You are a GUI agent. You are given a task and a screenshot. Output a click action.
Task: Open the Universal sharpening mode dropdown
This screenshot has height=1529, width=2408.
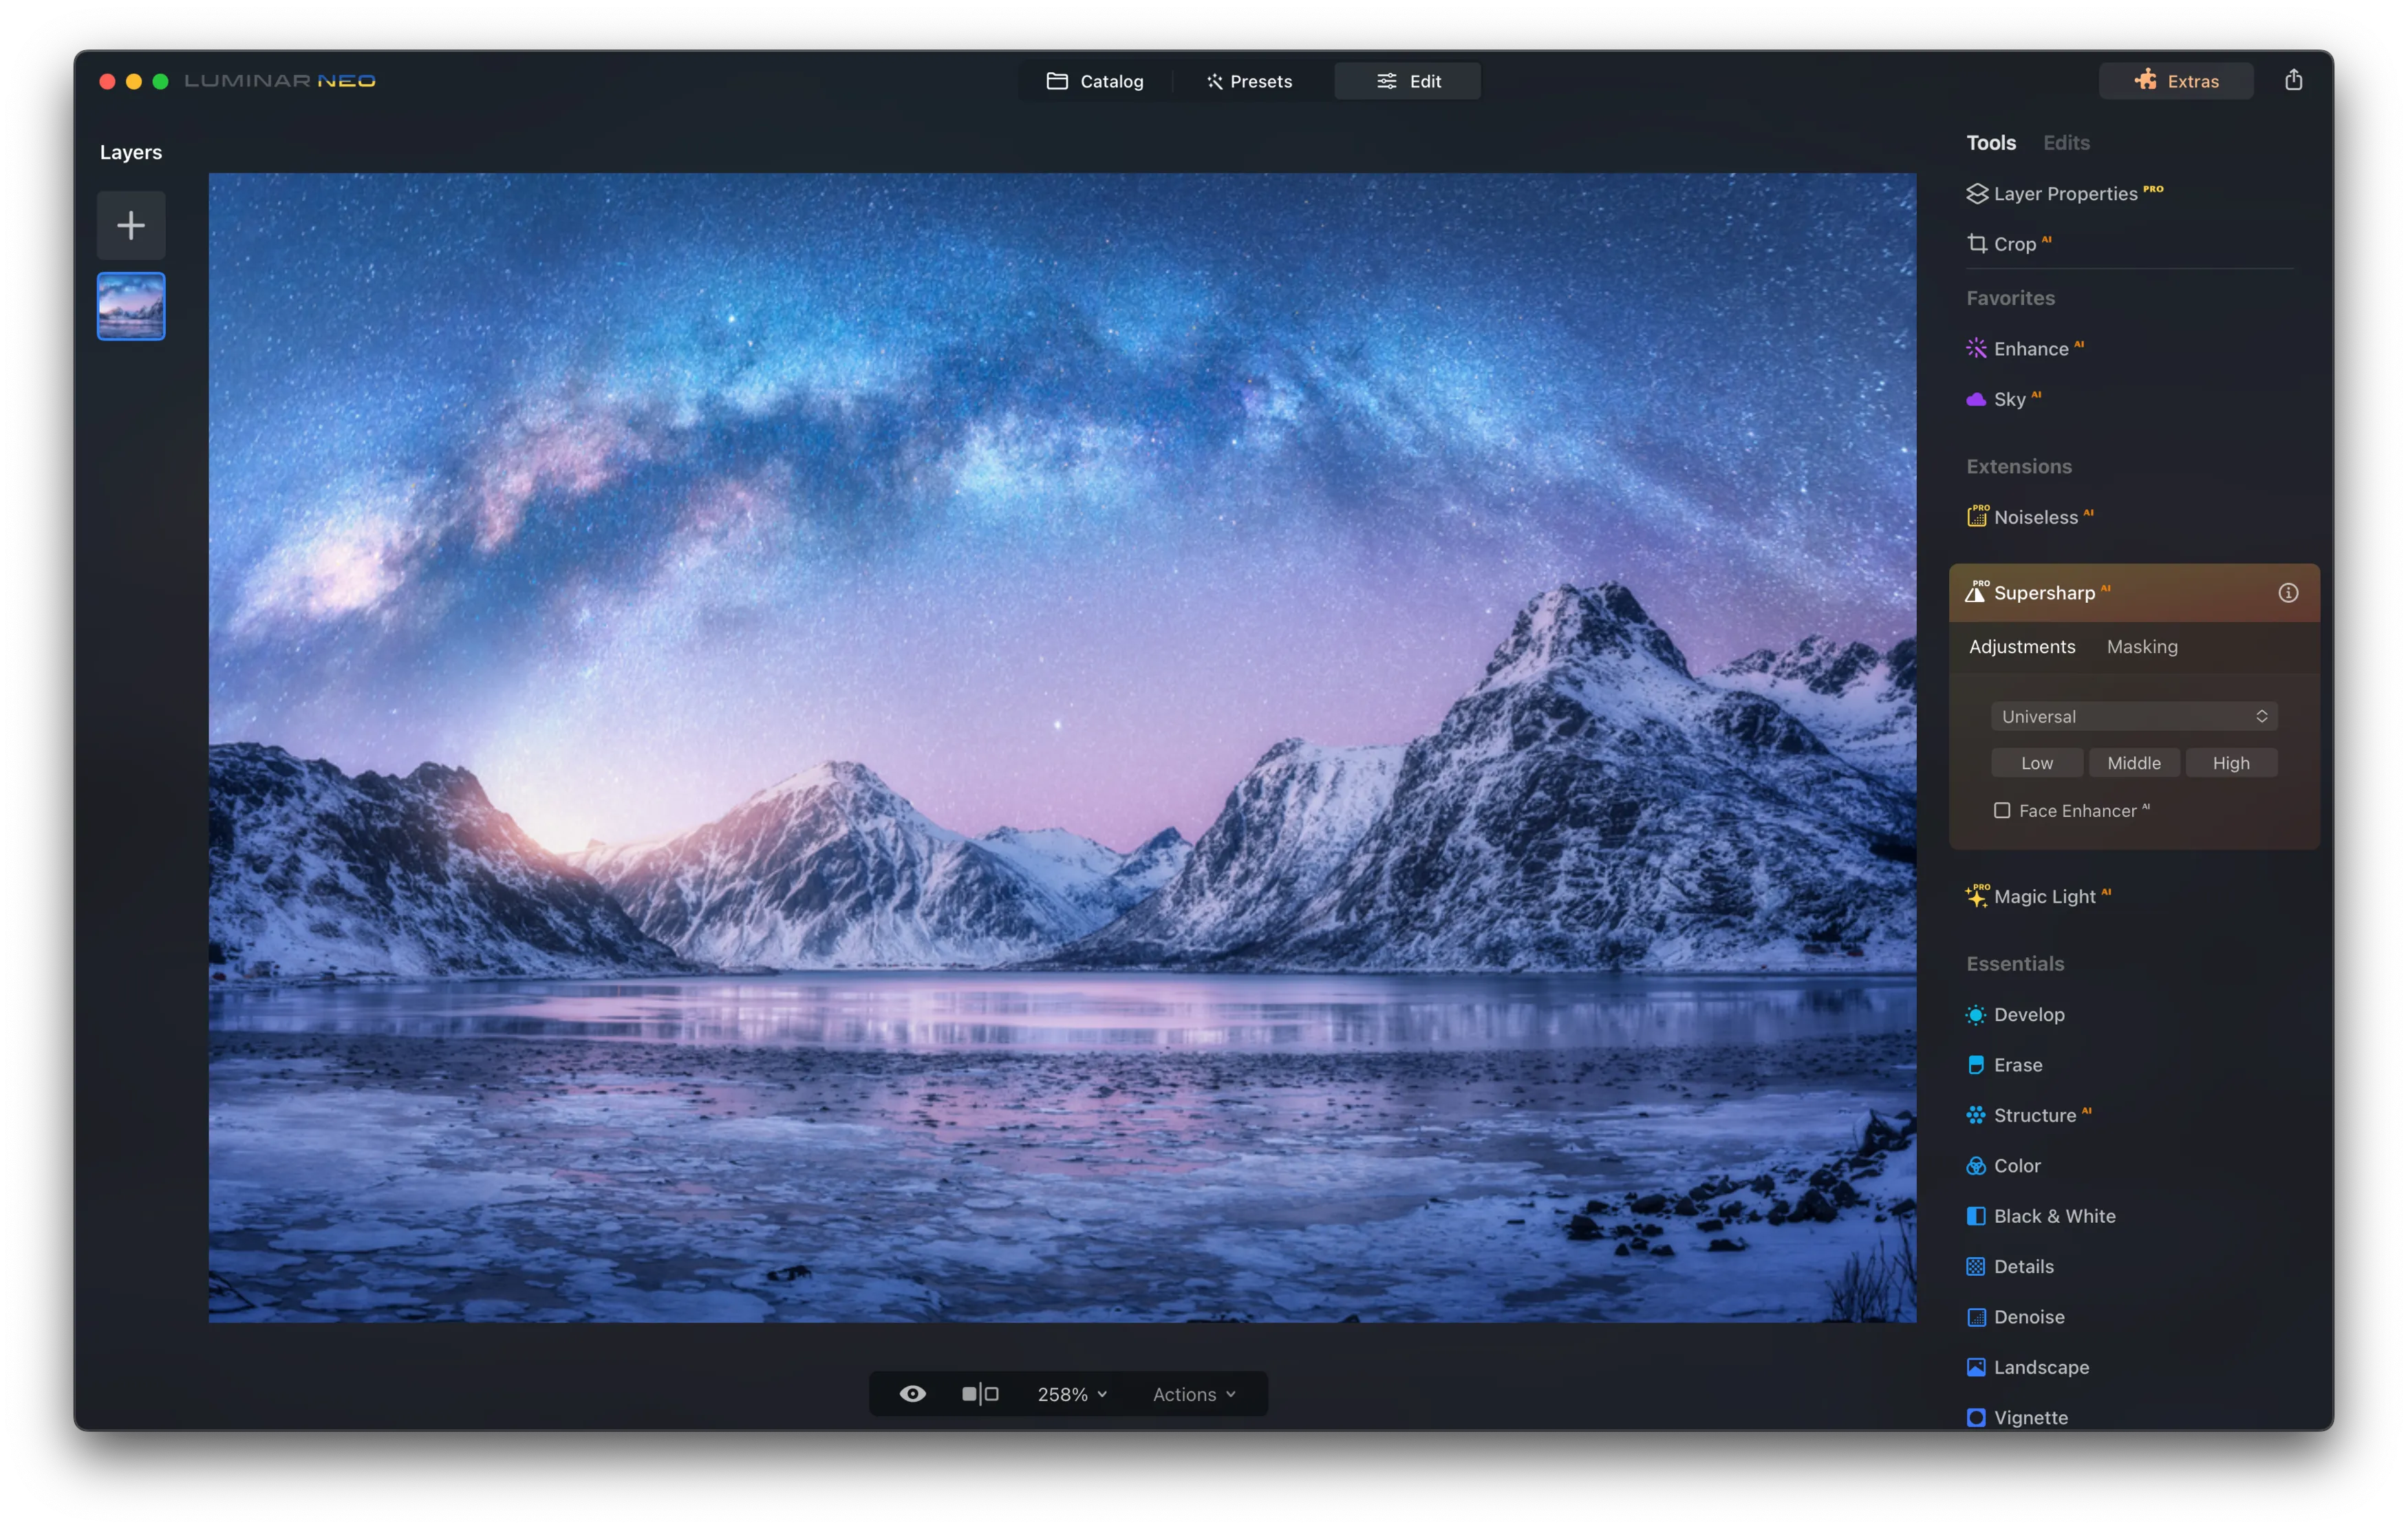[x=2133, y=716]
